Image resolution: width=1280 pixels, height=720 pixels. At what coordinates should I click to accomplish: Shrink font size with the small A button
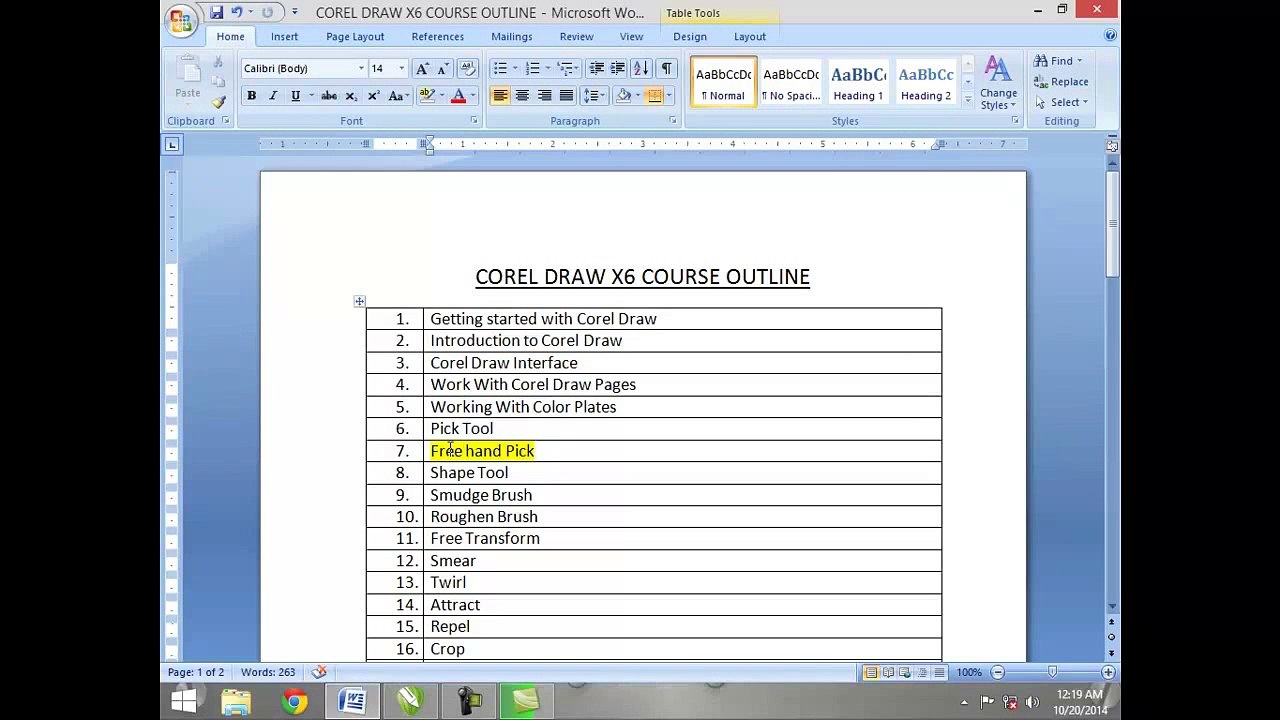click(x=444, y=69)
